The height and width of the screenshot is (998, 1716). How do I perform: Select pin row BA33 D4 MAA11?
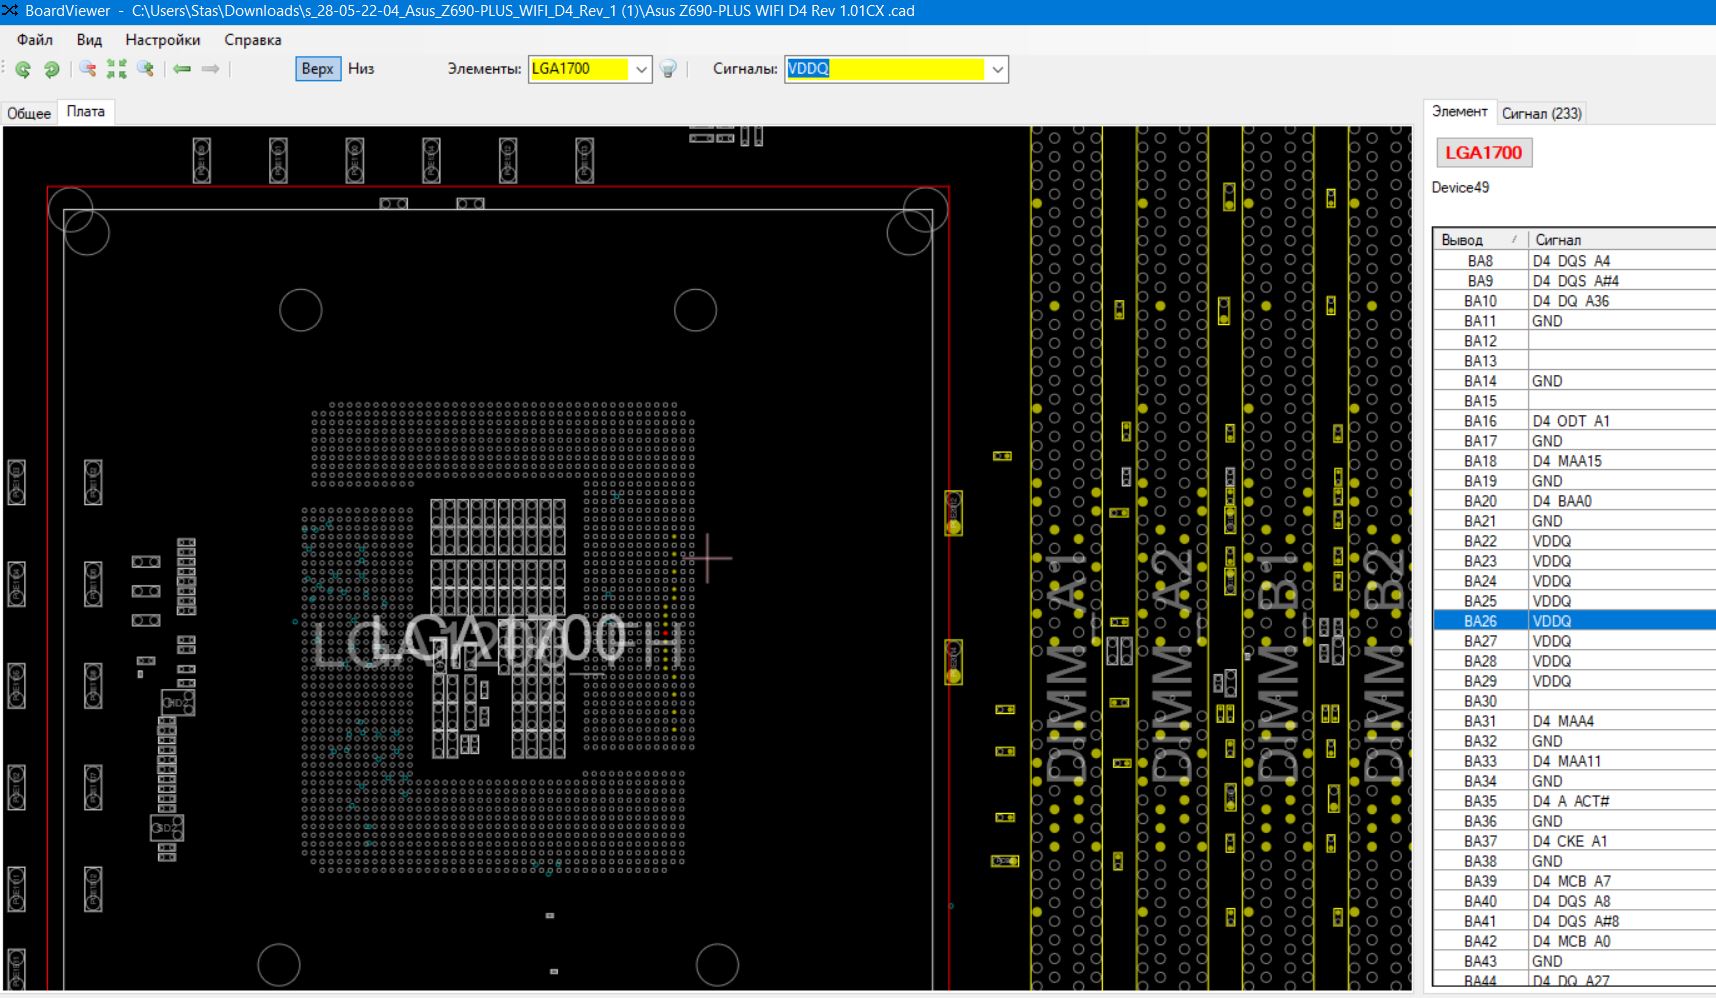coord(1575,761)
